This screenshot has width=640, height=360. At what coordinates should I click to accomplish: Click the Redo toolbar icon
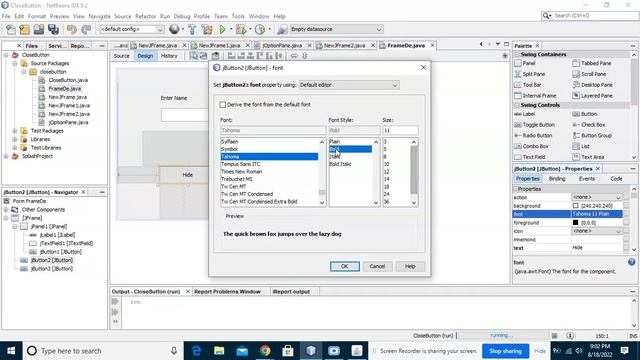[x=86, y=29]
